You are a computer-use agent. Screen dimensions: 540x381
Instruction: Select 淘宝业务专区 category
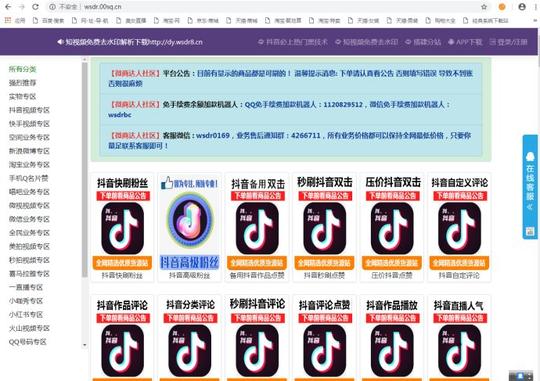(x=29, y=165)
